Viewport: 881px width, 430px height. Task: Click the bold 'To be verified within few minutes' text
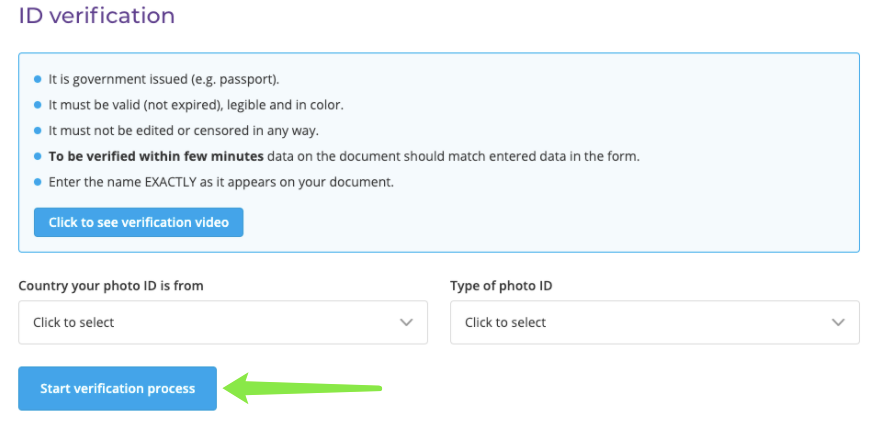[156, 156]
